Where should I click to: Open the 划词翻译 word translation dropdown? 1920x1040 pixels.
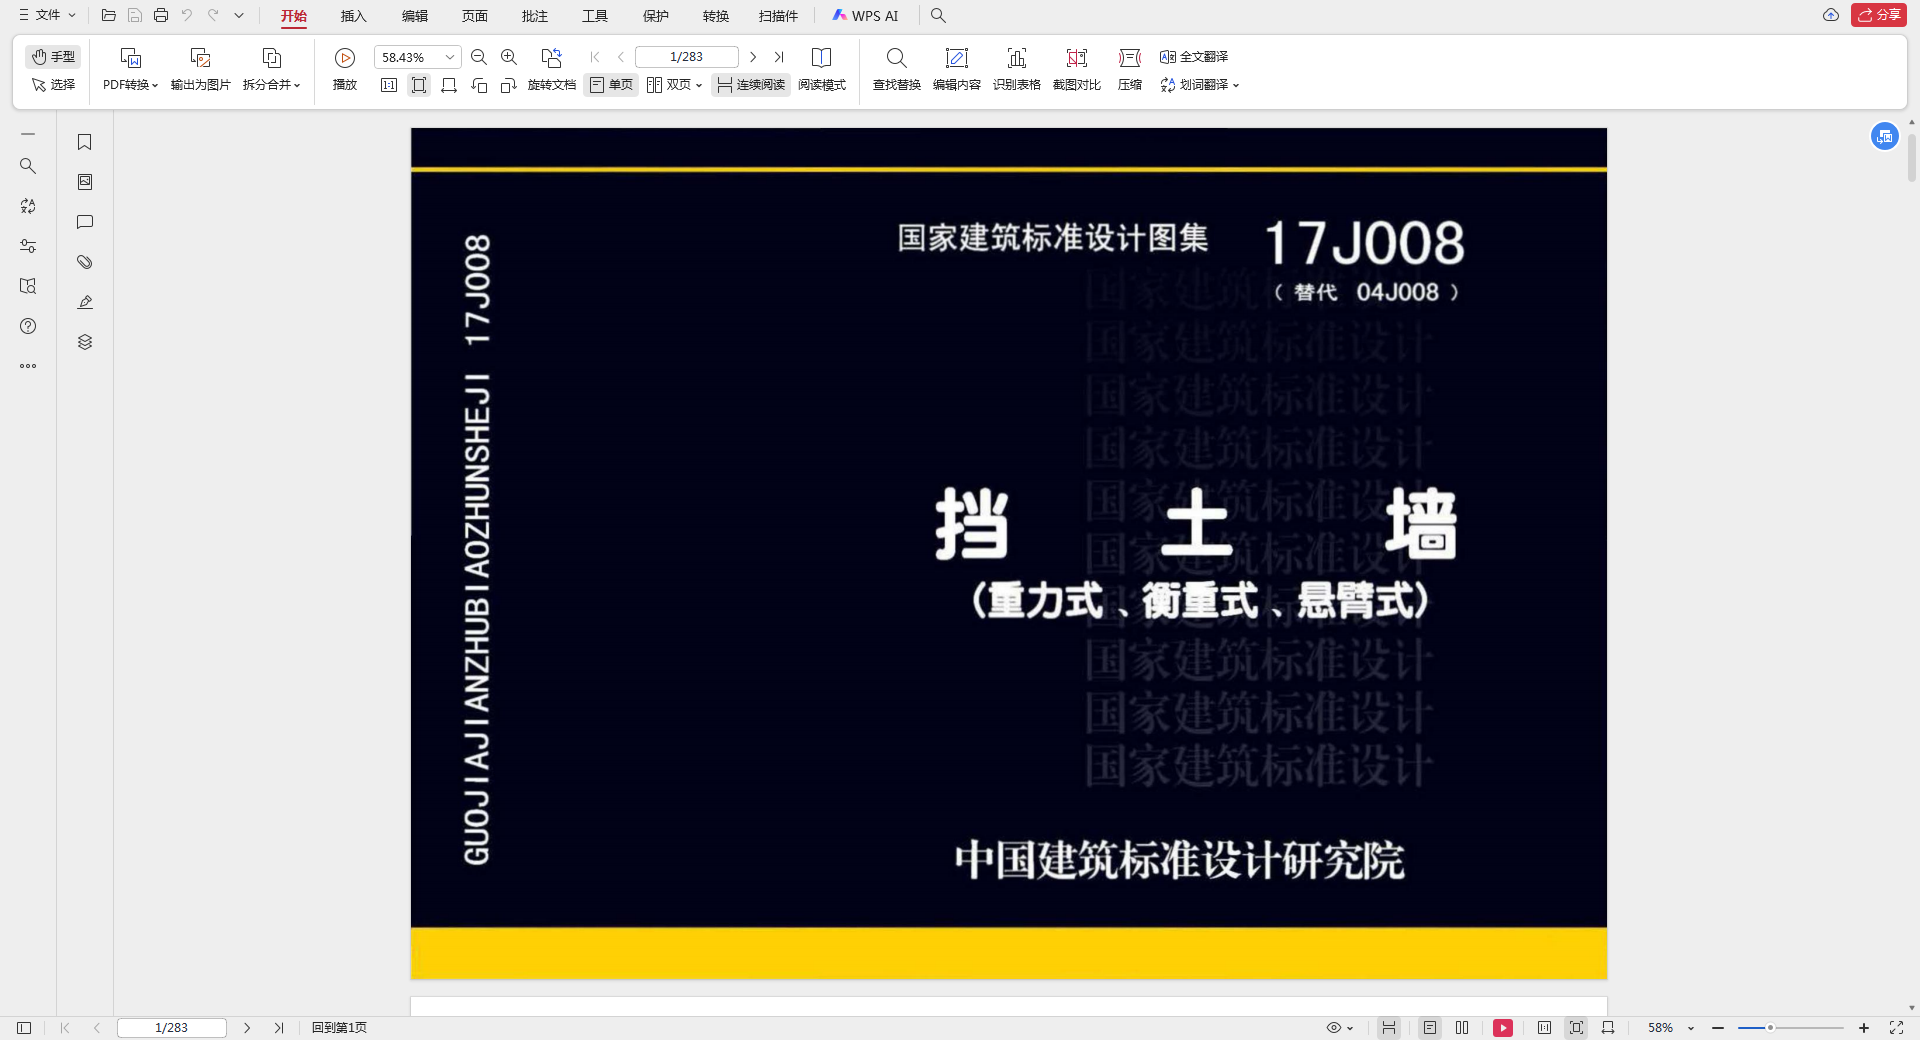(1200, 85)
